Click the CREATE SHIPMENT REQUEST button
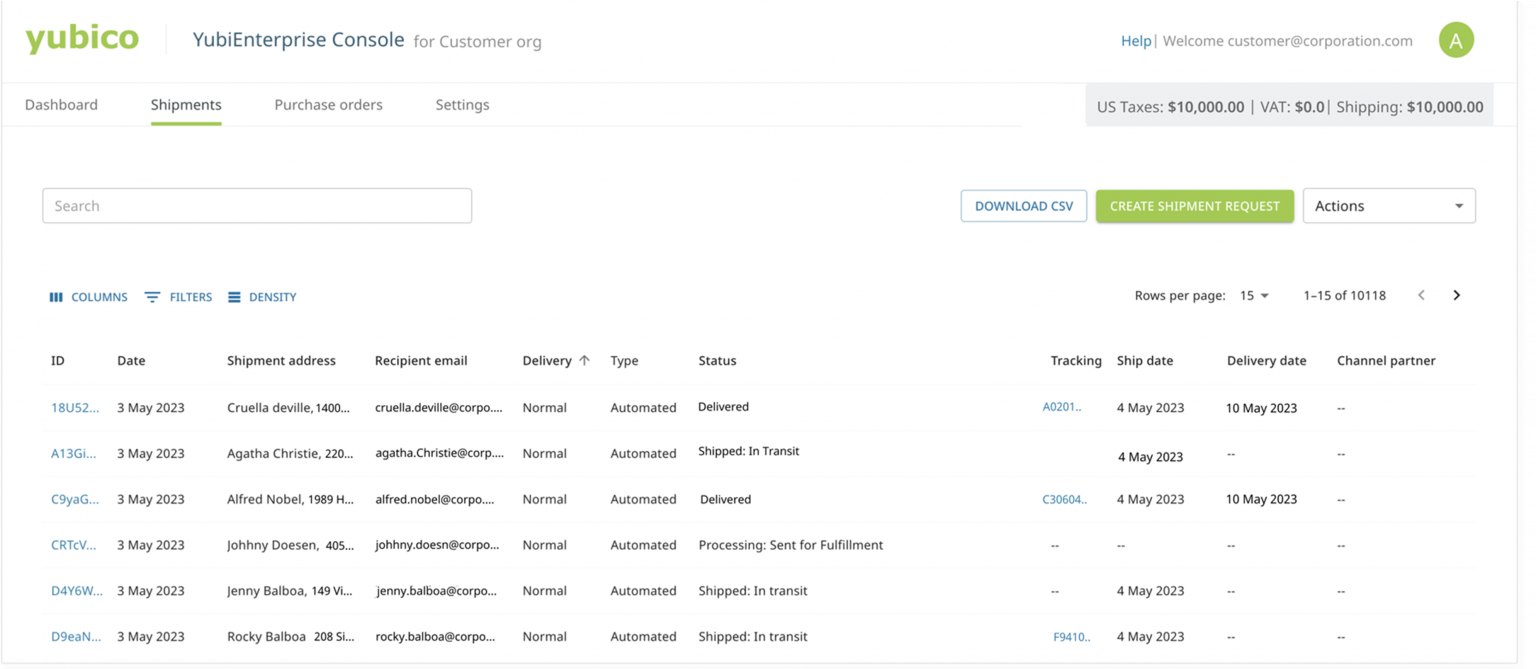The height and width of the screenshot is (669, 1536). coord(1195,205)
